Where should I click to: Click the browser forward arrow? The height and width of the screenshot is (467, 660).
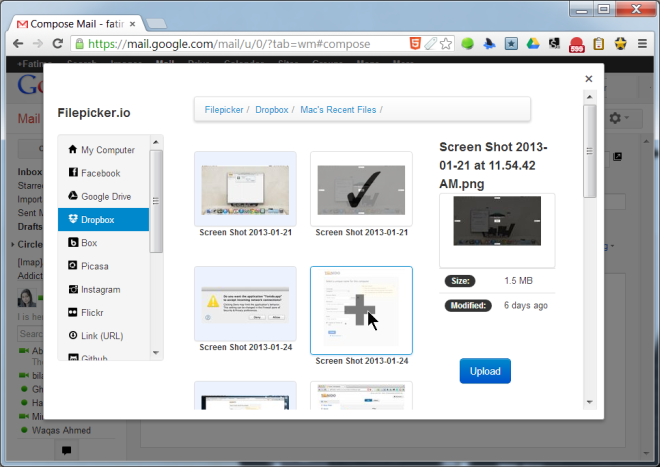[38, 43]
